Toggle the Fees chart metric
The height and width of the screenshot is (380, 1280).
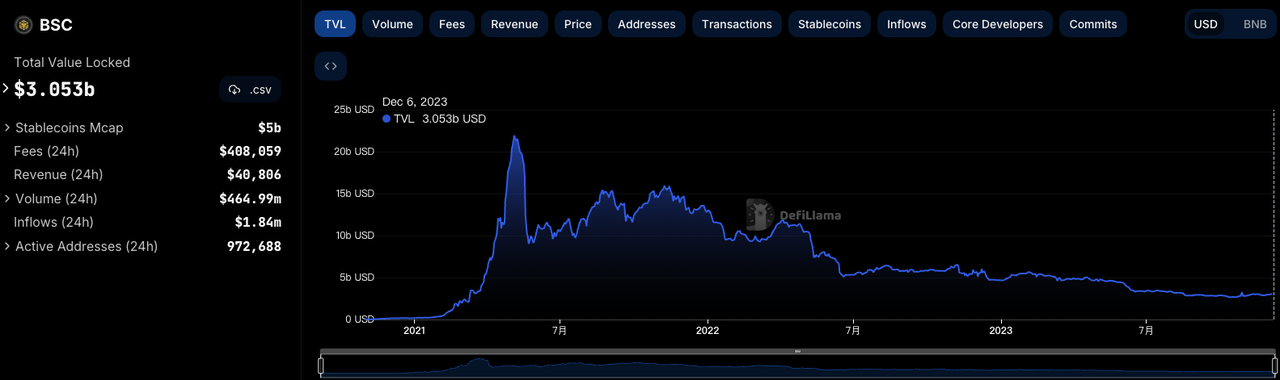pos(452,24)
